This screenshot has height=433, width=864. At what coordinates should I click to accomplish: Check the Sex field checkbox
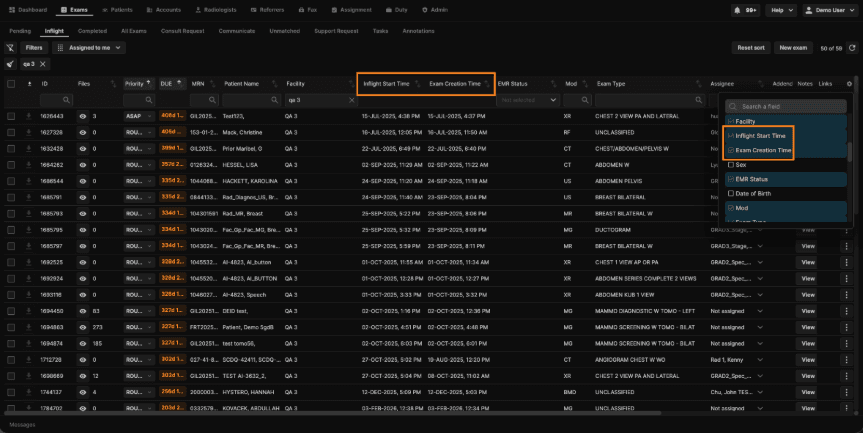point(731,165)
